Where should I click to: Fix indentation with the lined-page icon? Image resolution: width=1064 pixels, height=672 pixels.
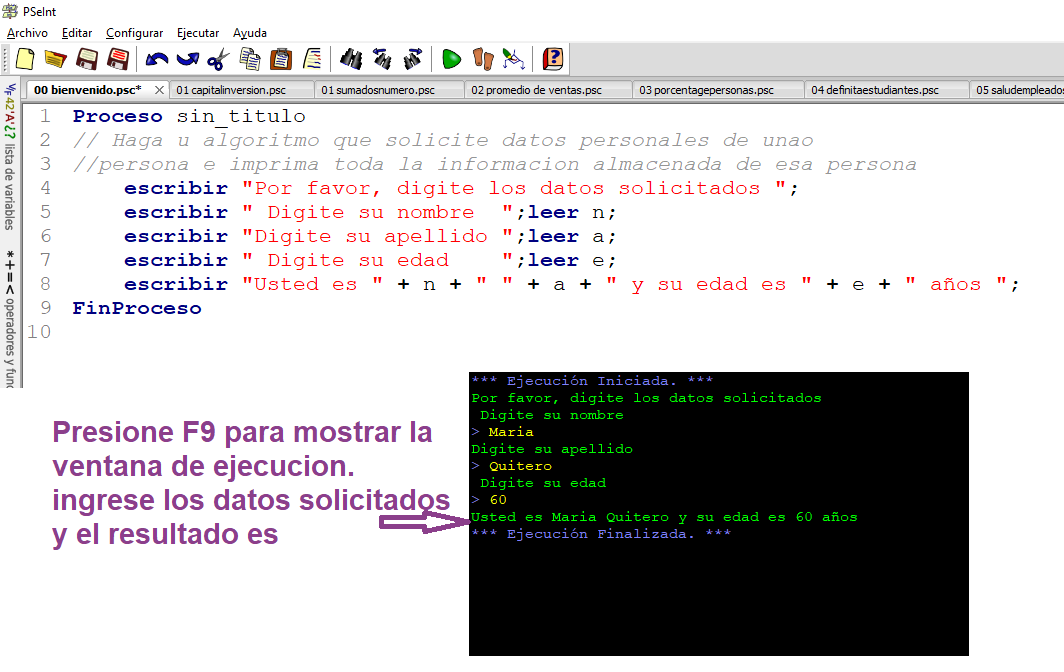pos(312,59)
